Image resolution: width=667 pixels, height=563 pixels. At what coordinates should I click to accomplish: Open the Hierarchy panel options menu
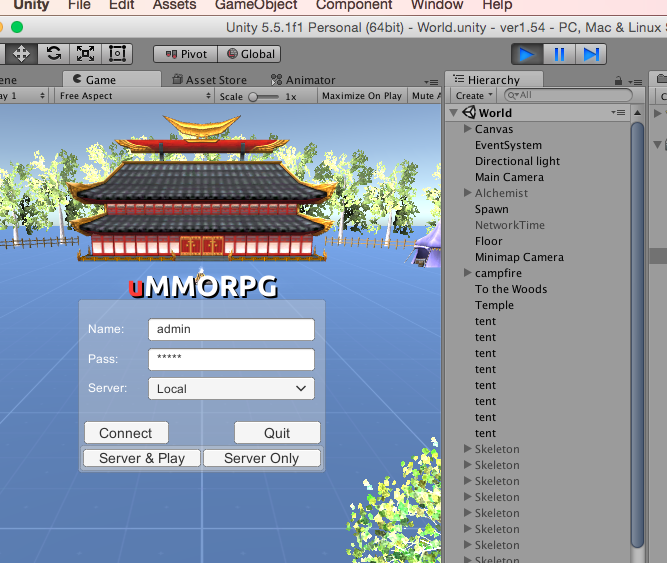(635, 82)
